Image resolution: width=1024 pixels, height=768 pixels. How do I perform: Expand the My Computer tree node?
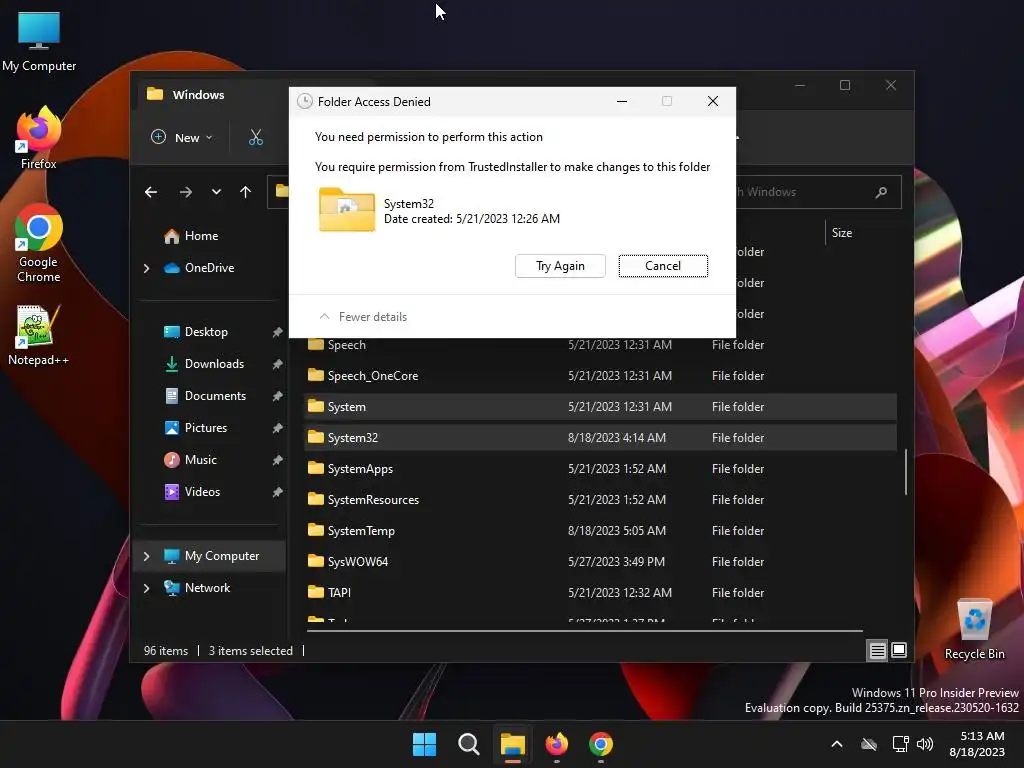click(x=146, y=556)
